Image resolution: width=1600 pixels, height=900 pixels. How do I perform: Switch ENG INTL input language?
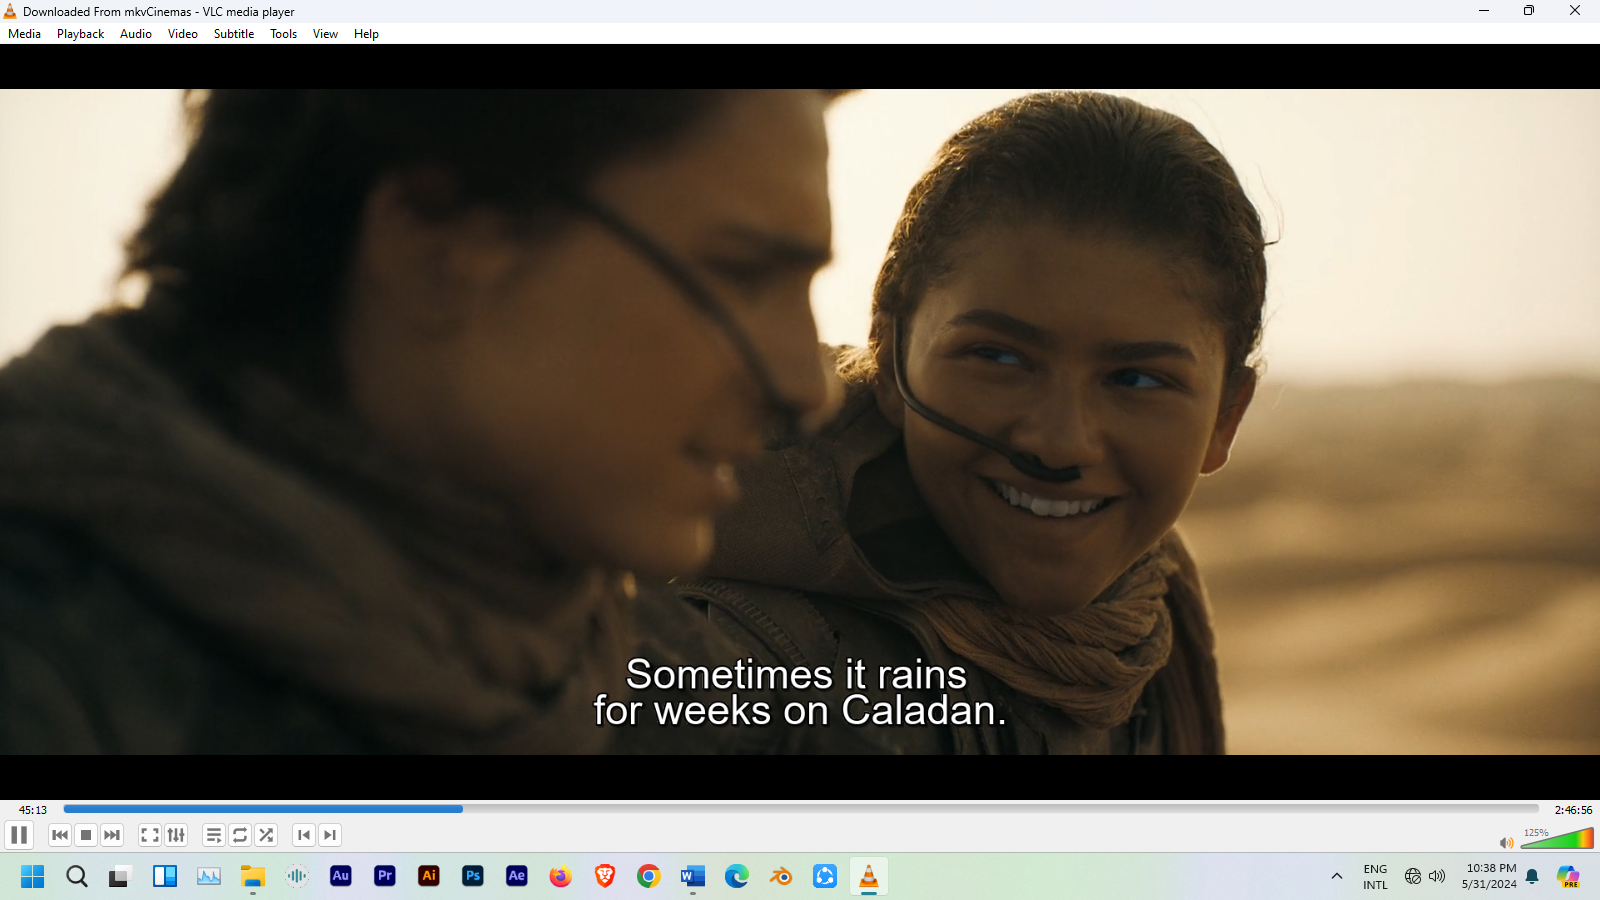coord(1376,877)
